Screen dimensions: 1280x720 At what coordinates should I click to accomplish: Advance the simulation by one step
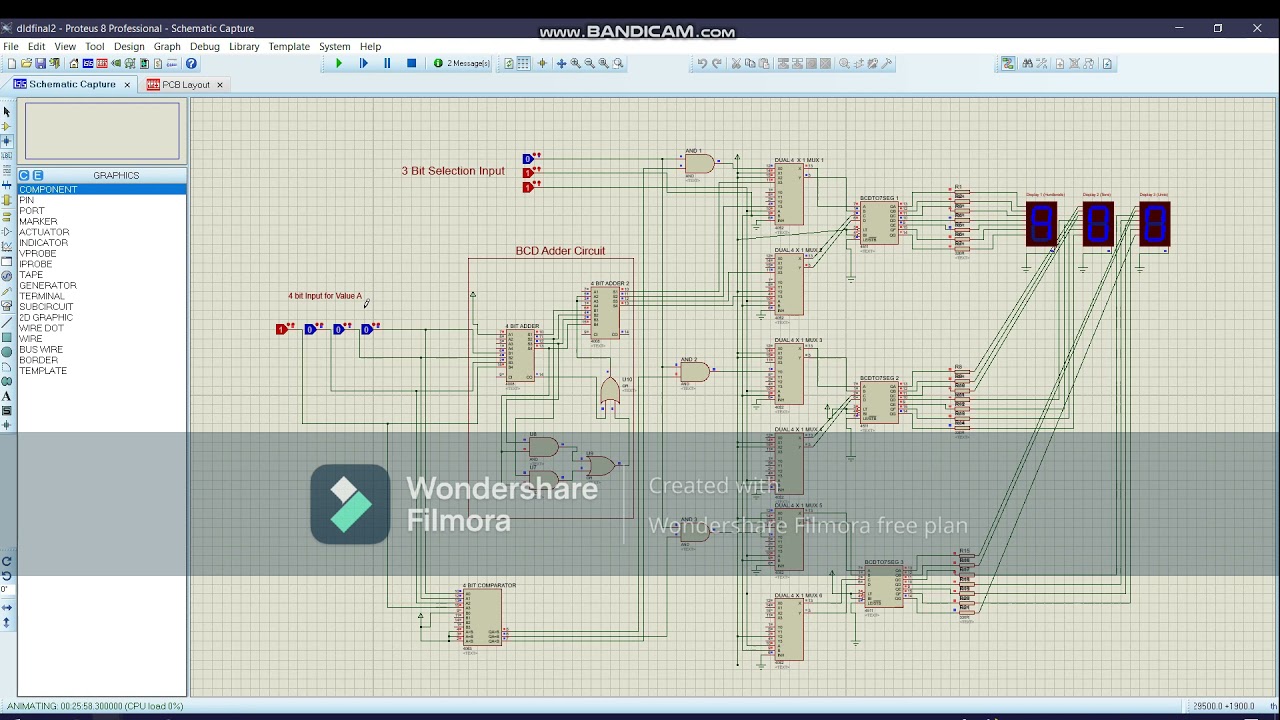(363, 63)
